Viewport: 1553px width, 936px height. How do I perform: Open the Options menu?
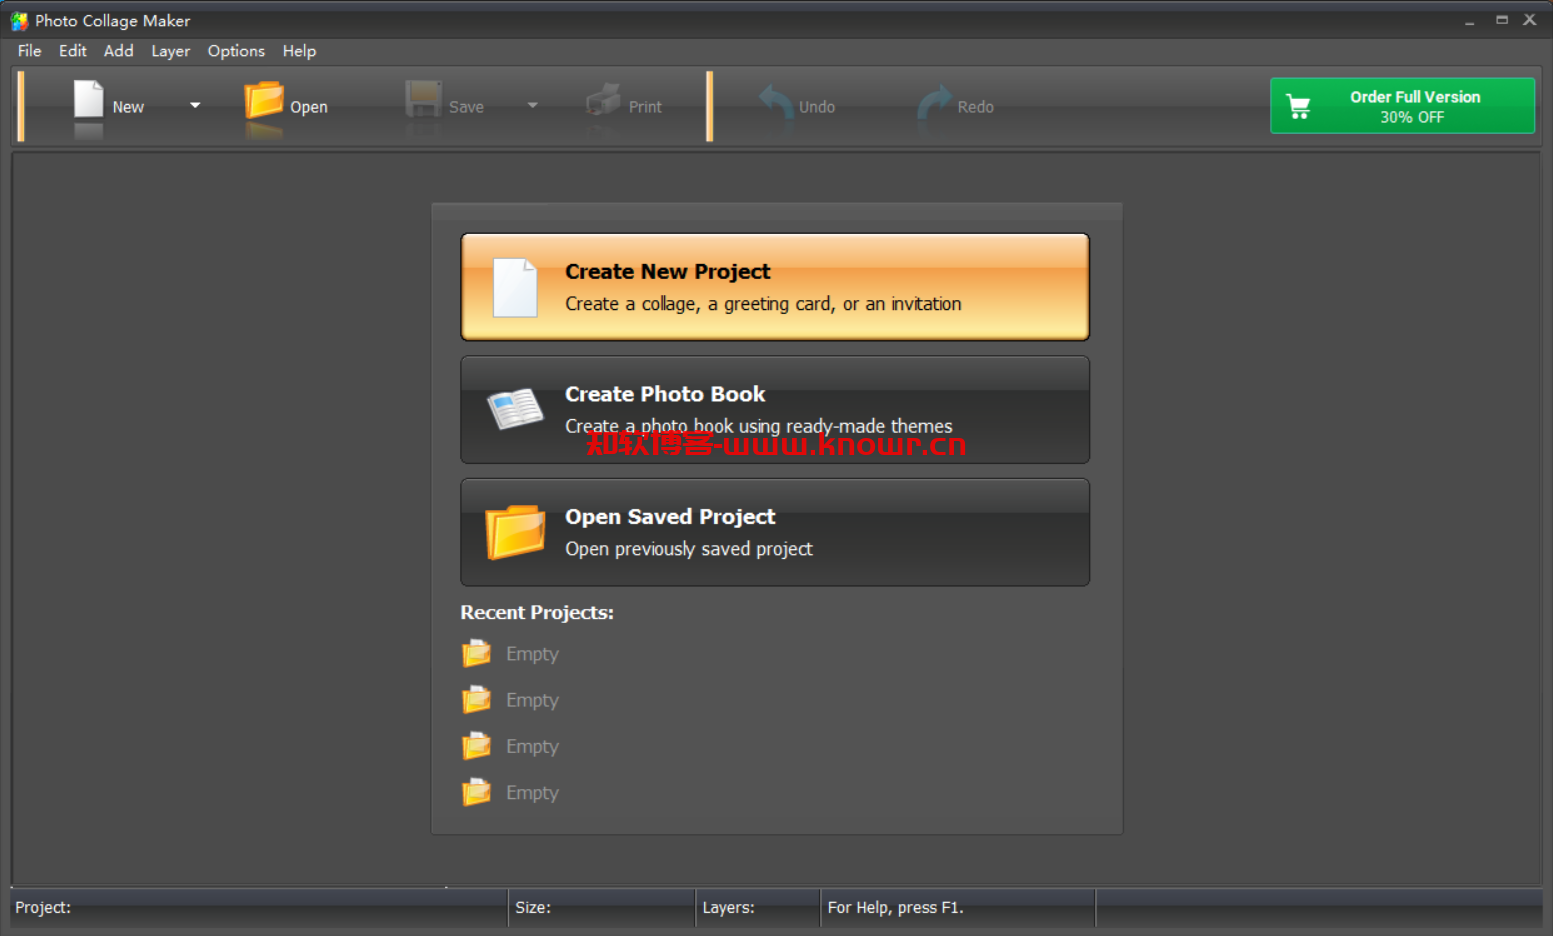click(x=236, y=51)
